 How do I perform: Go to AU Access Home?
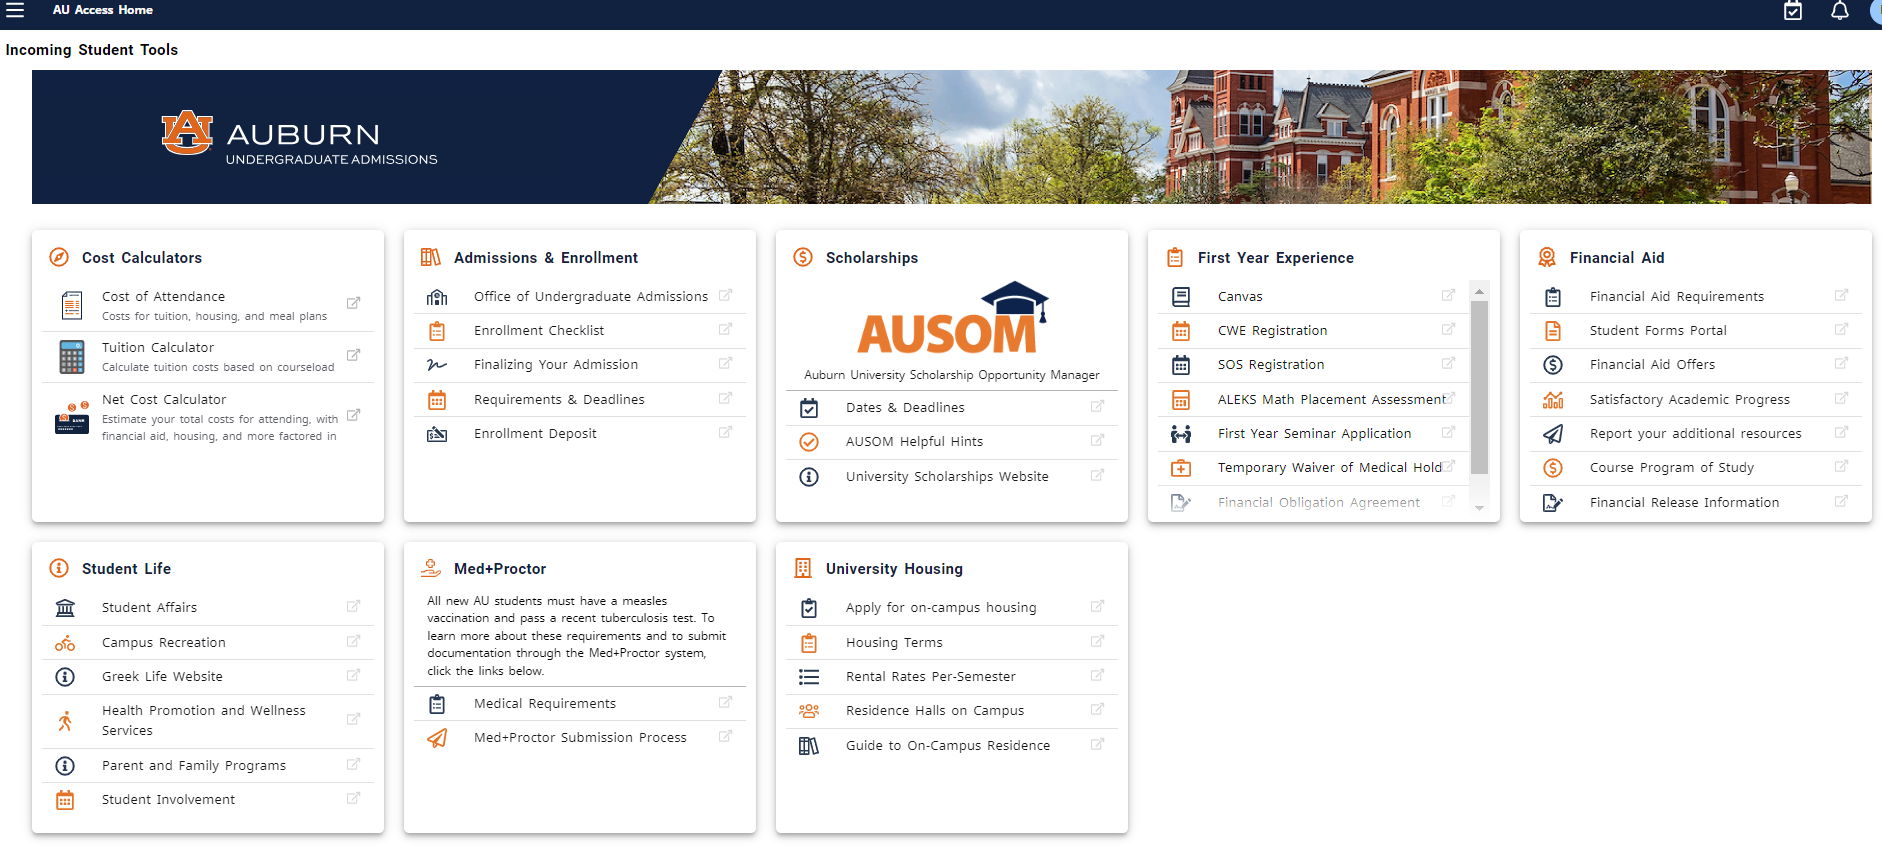pyautogui.click(x=103, y=10)
